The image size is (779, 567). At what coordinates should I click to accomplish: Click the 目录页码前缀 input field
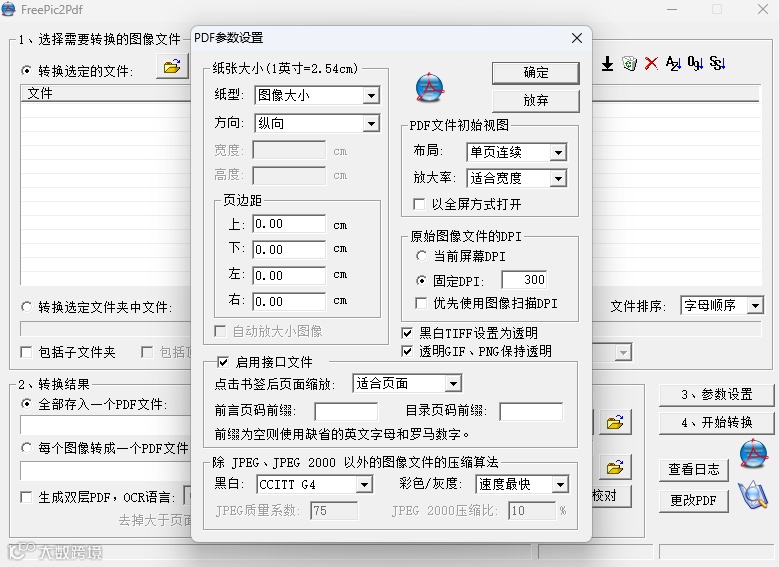(x=531, y=411)
